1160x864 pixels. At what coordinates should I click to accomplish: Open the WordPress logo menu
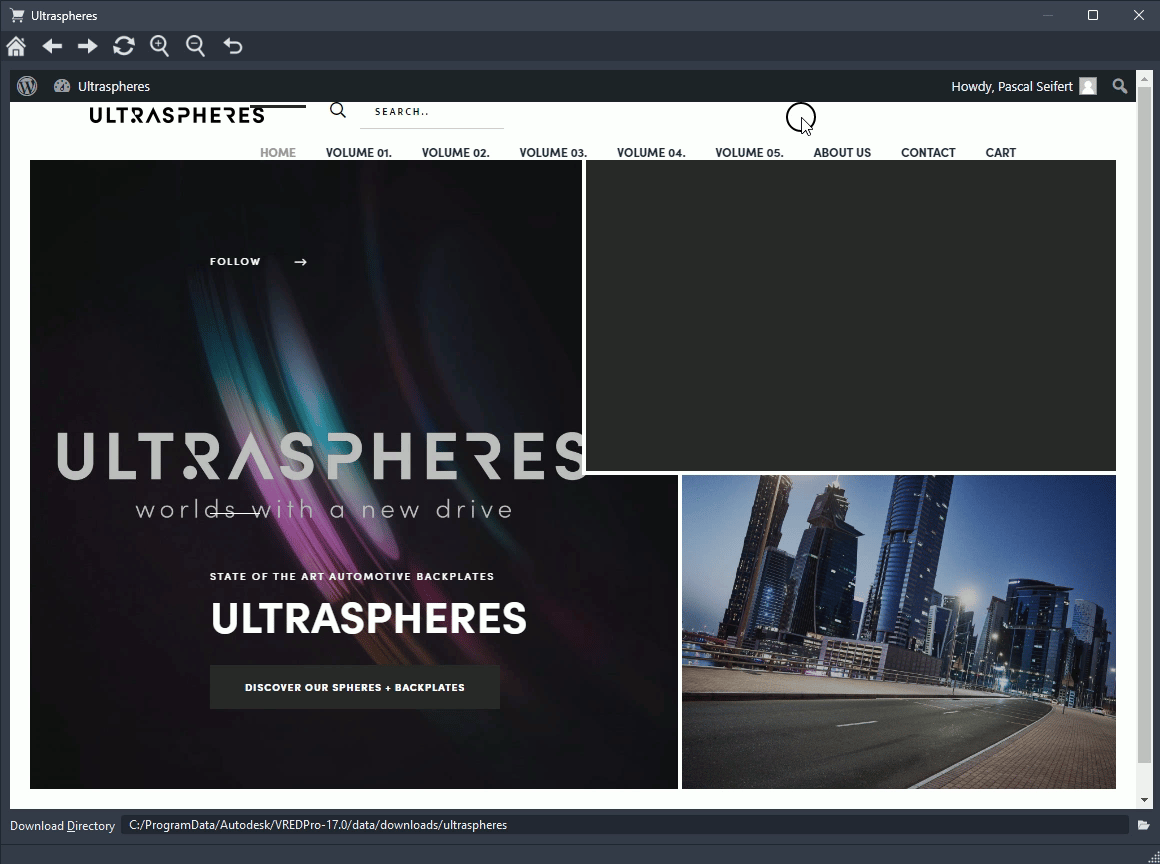(x=26, y=86)
